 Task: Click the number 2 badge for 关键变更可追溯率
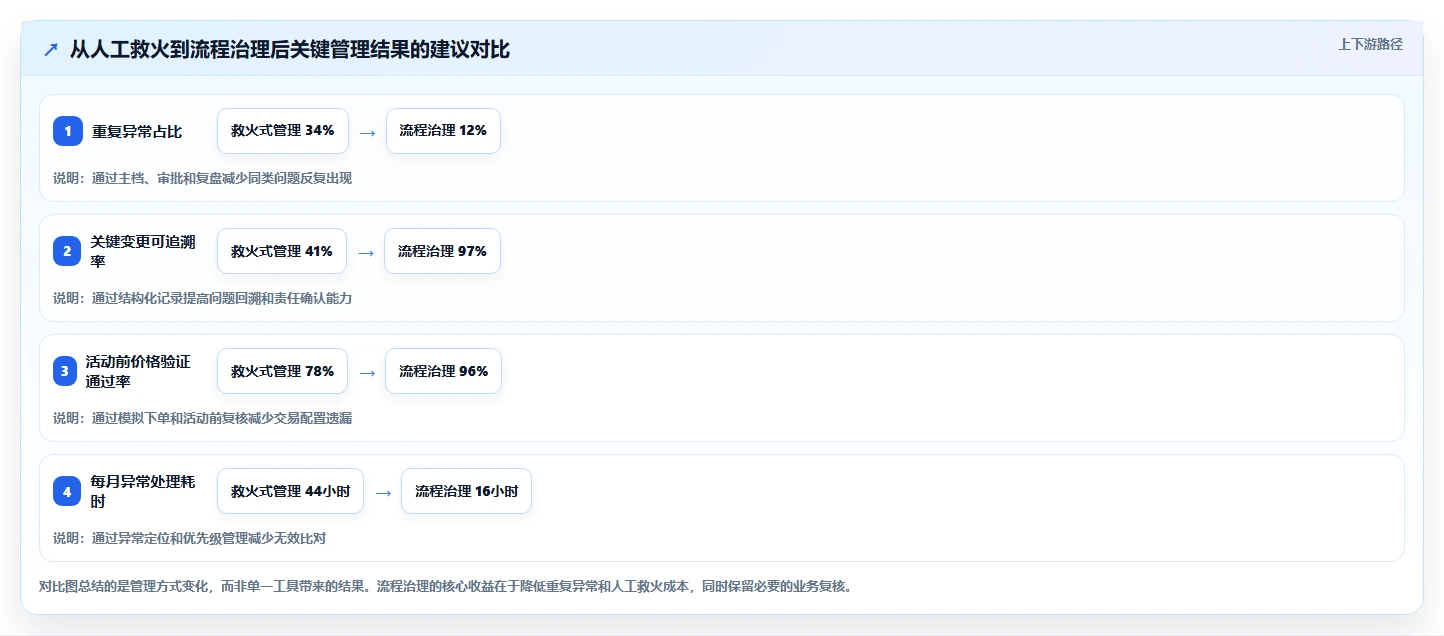[68, 251]
